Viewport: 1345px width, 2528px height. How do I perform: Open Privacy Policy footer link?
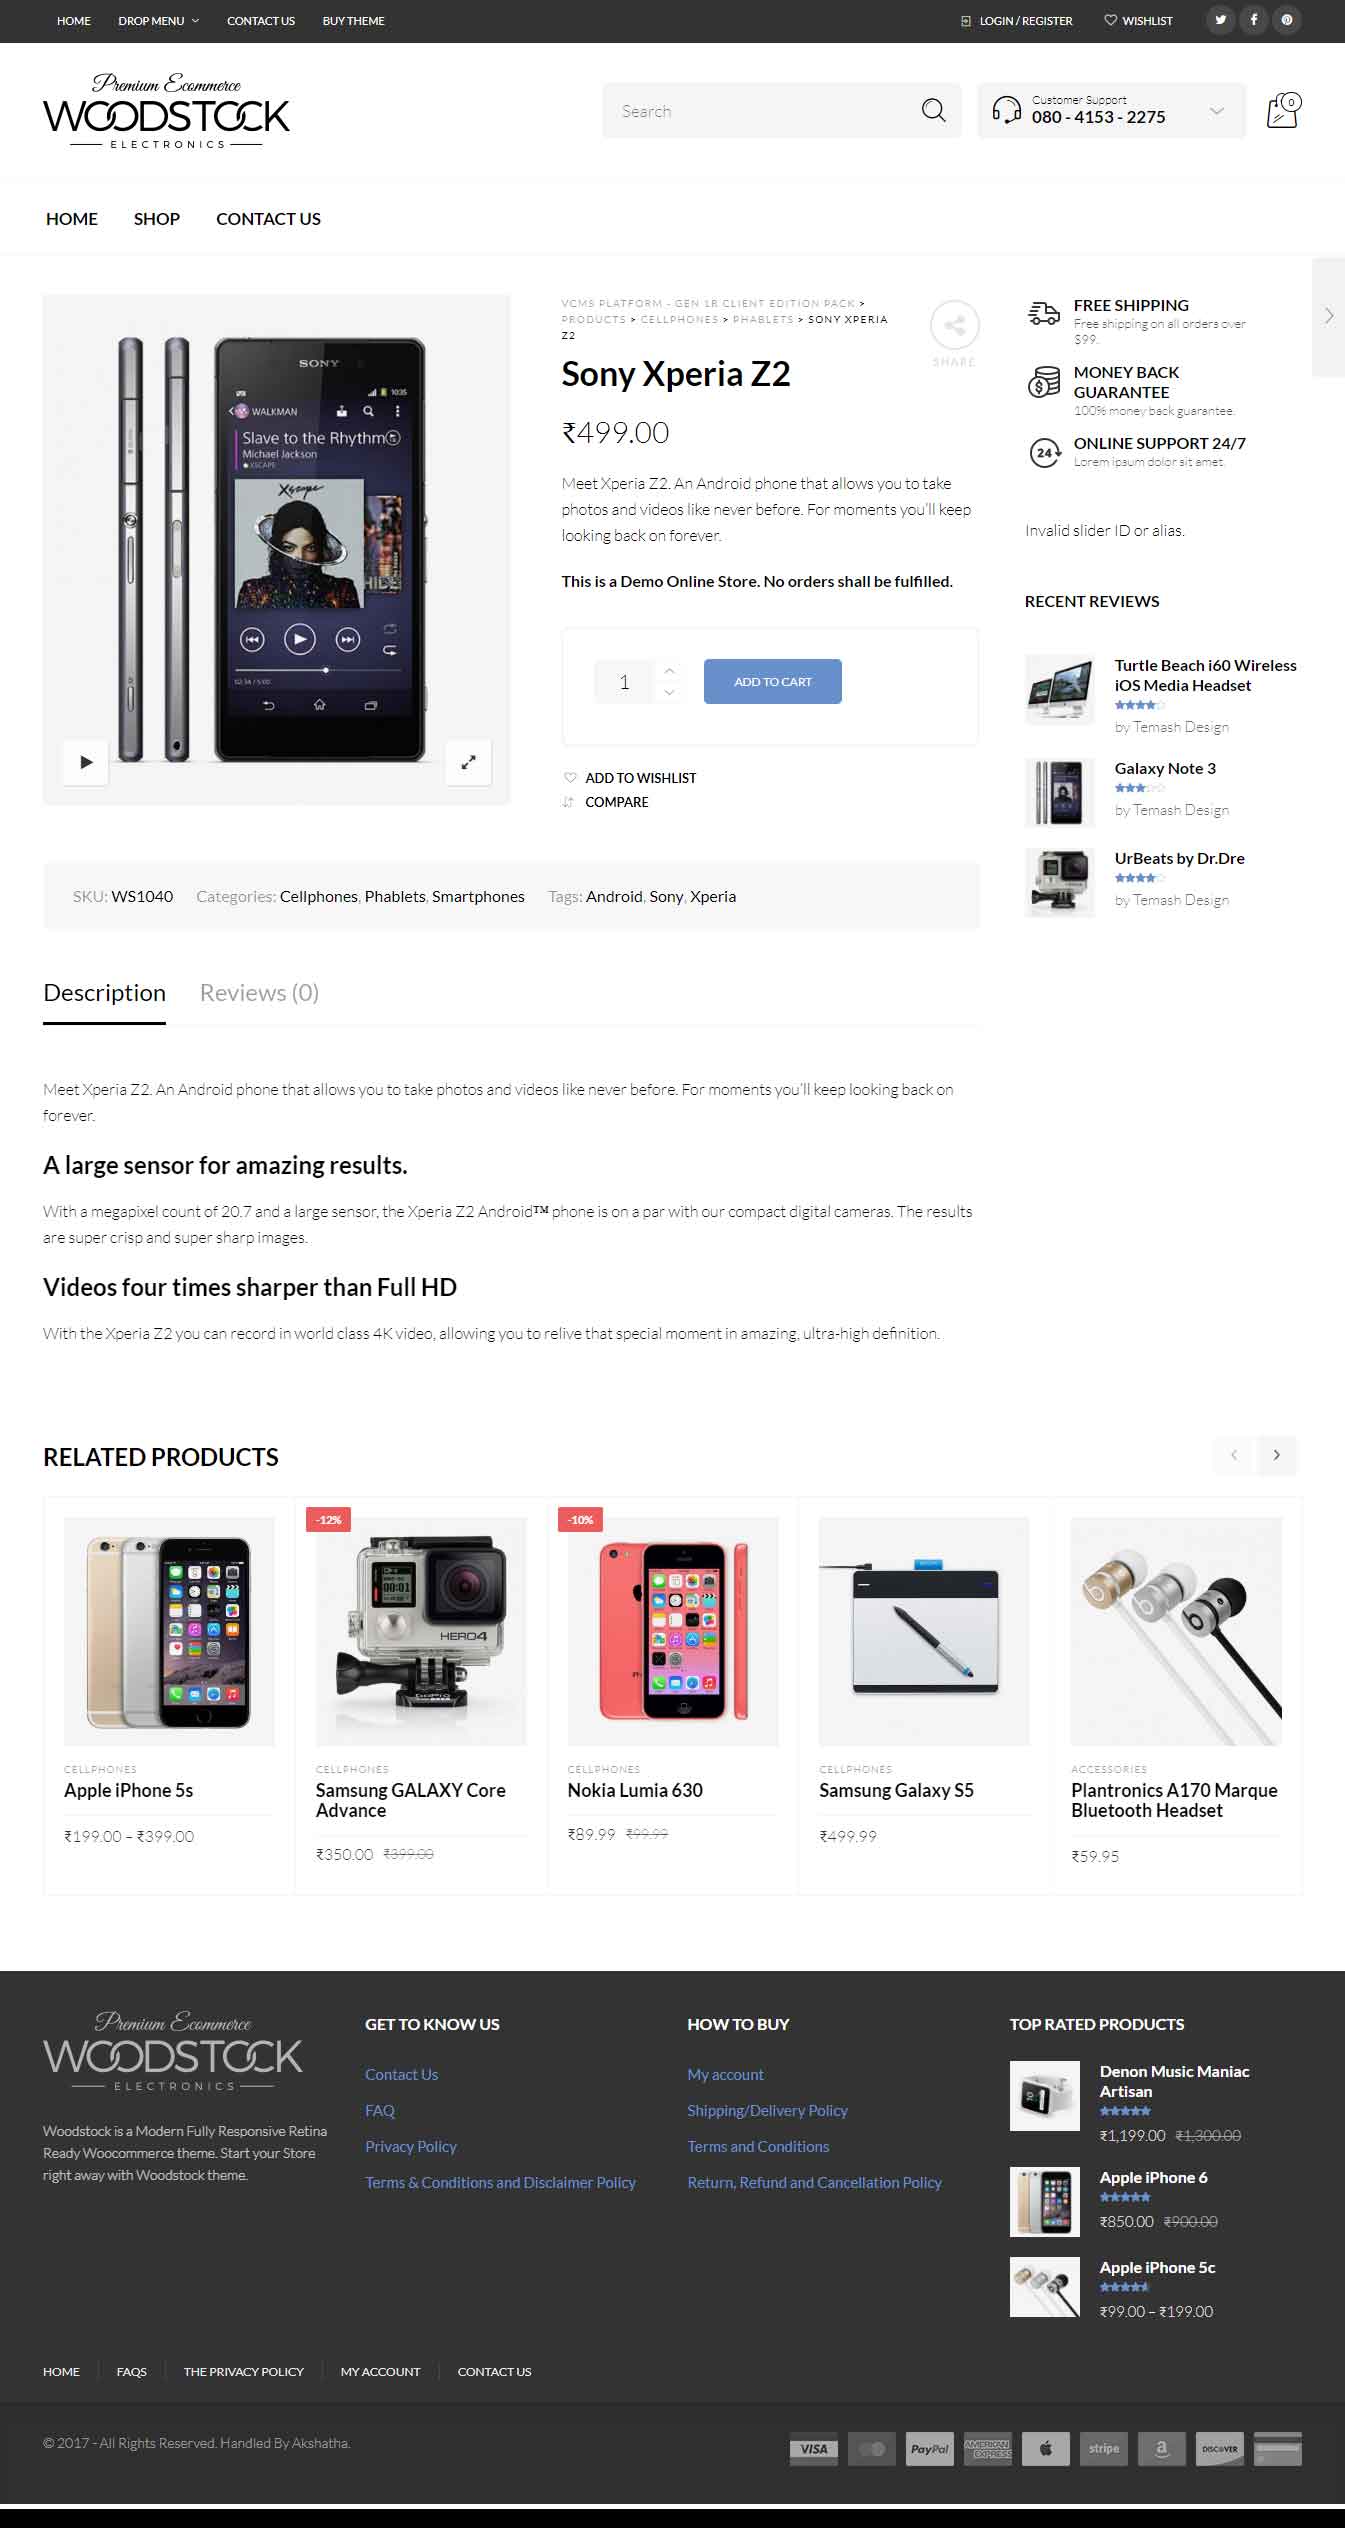tap(411, 2146)
